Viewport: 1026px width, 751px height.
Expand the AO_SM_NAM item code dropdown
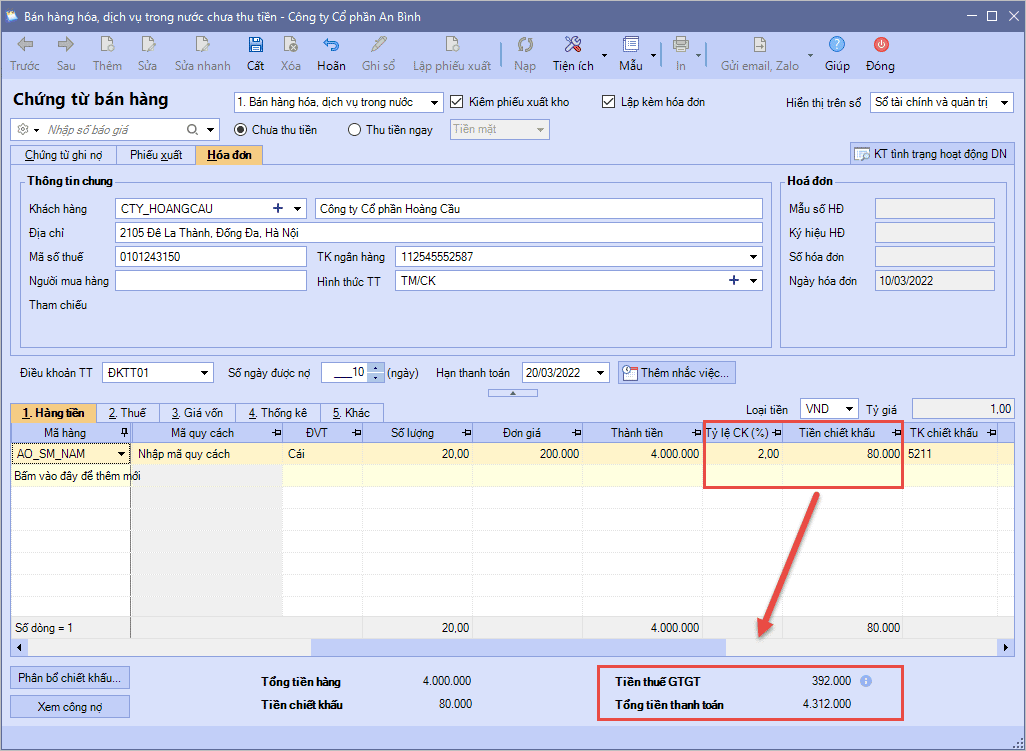(x=122, y=454)
